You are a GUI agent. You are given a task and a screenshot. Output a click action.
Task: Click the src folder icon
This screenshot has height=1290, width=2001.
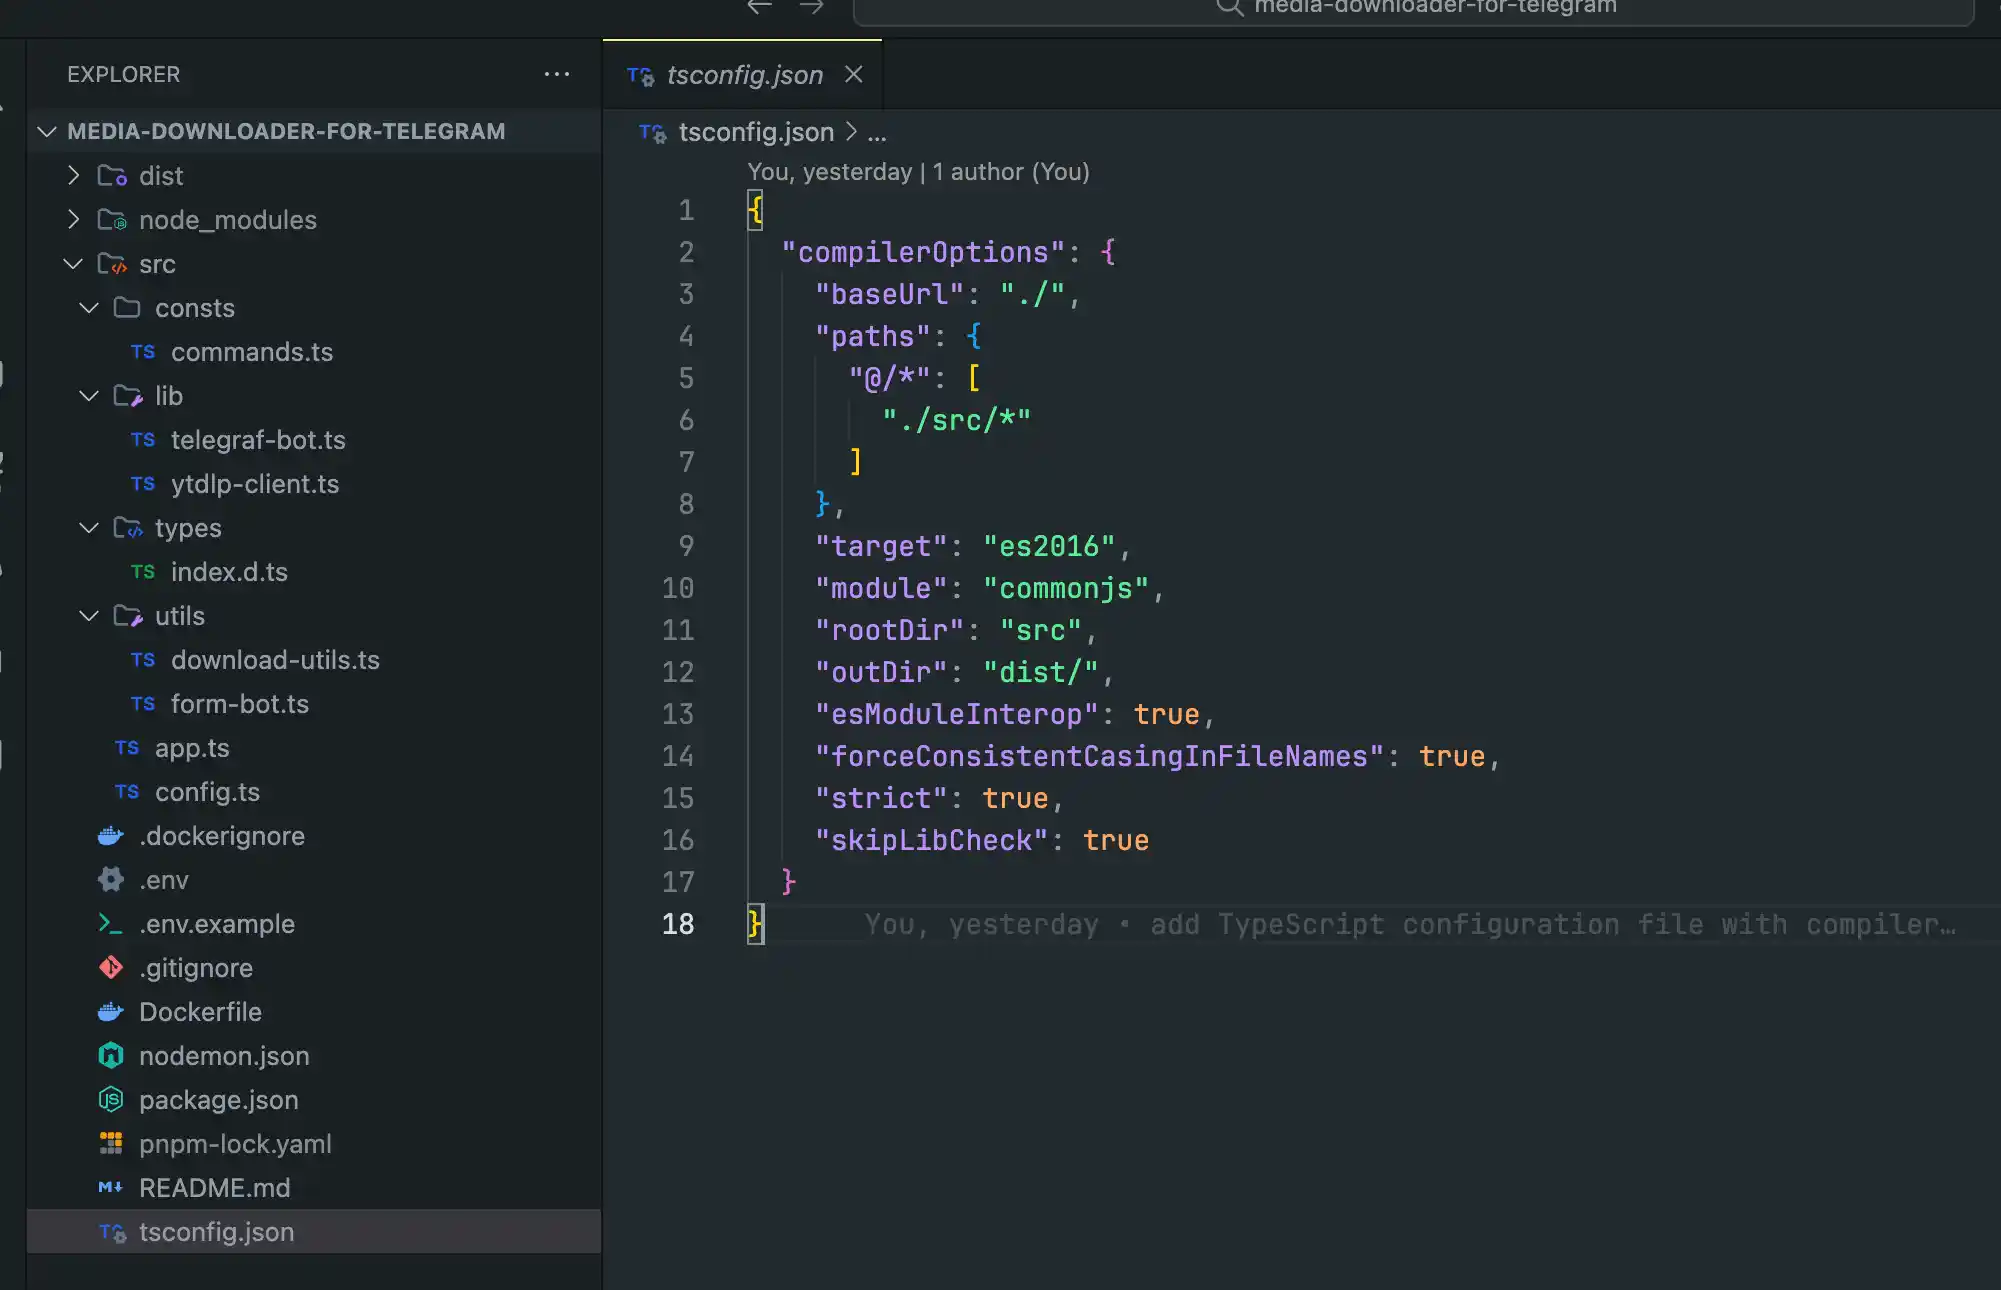(x=112, y=264)
